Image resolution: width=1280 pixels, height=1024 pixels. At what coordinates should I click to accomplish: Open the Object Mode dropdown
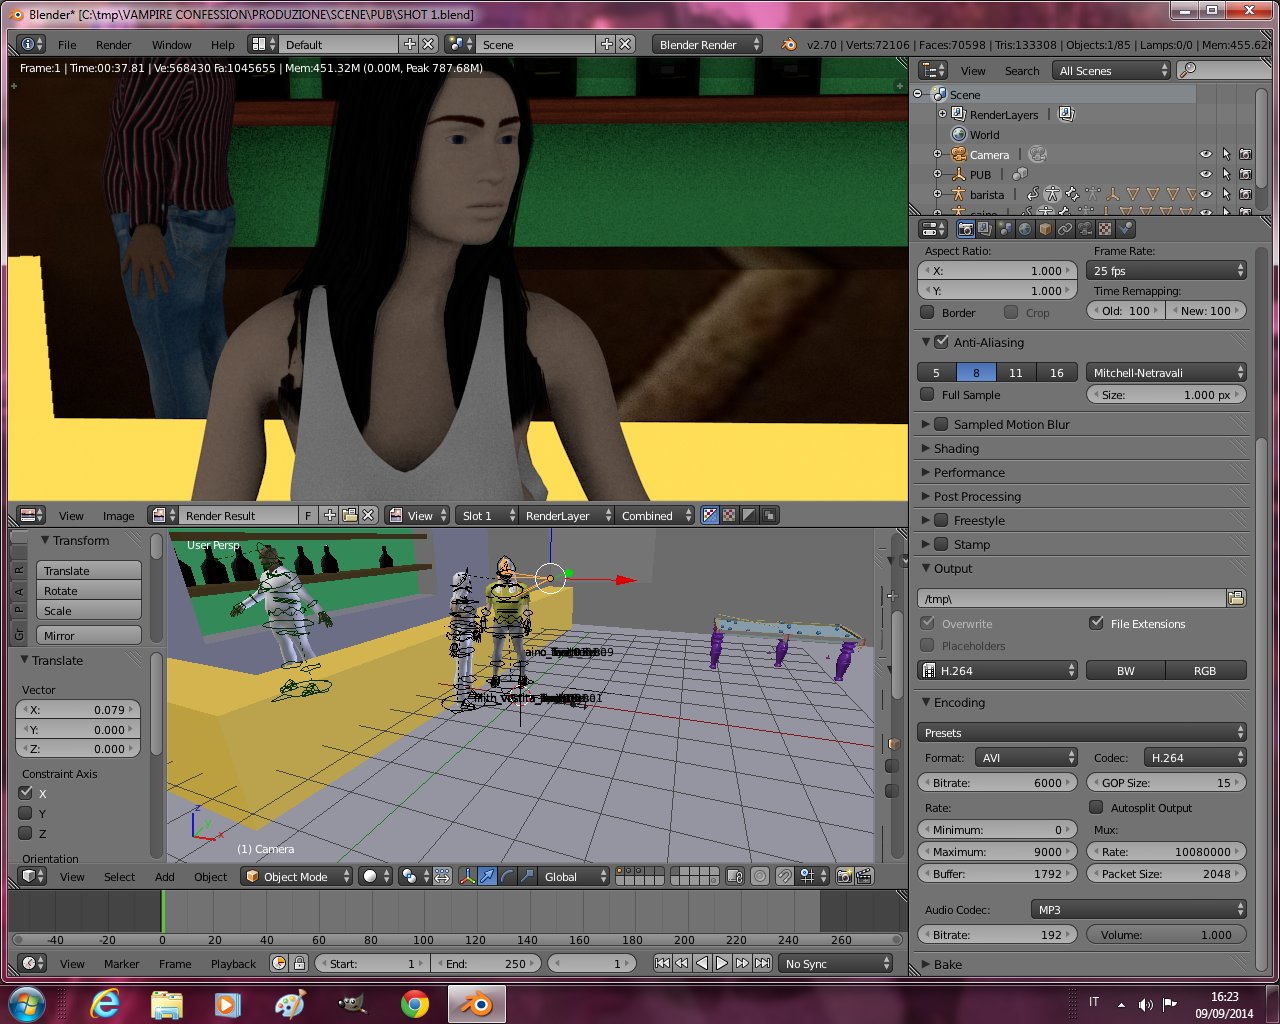click(297, 876)
